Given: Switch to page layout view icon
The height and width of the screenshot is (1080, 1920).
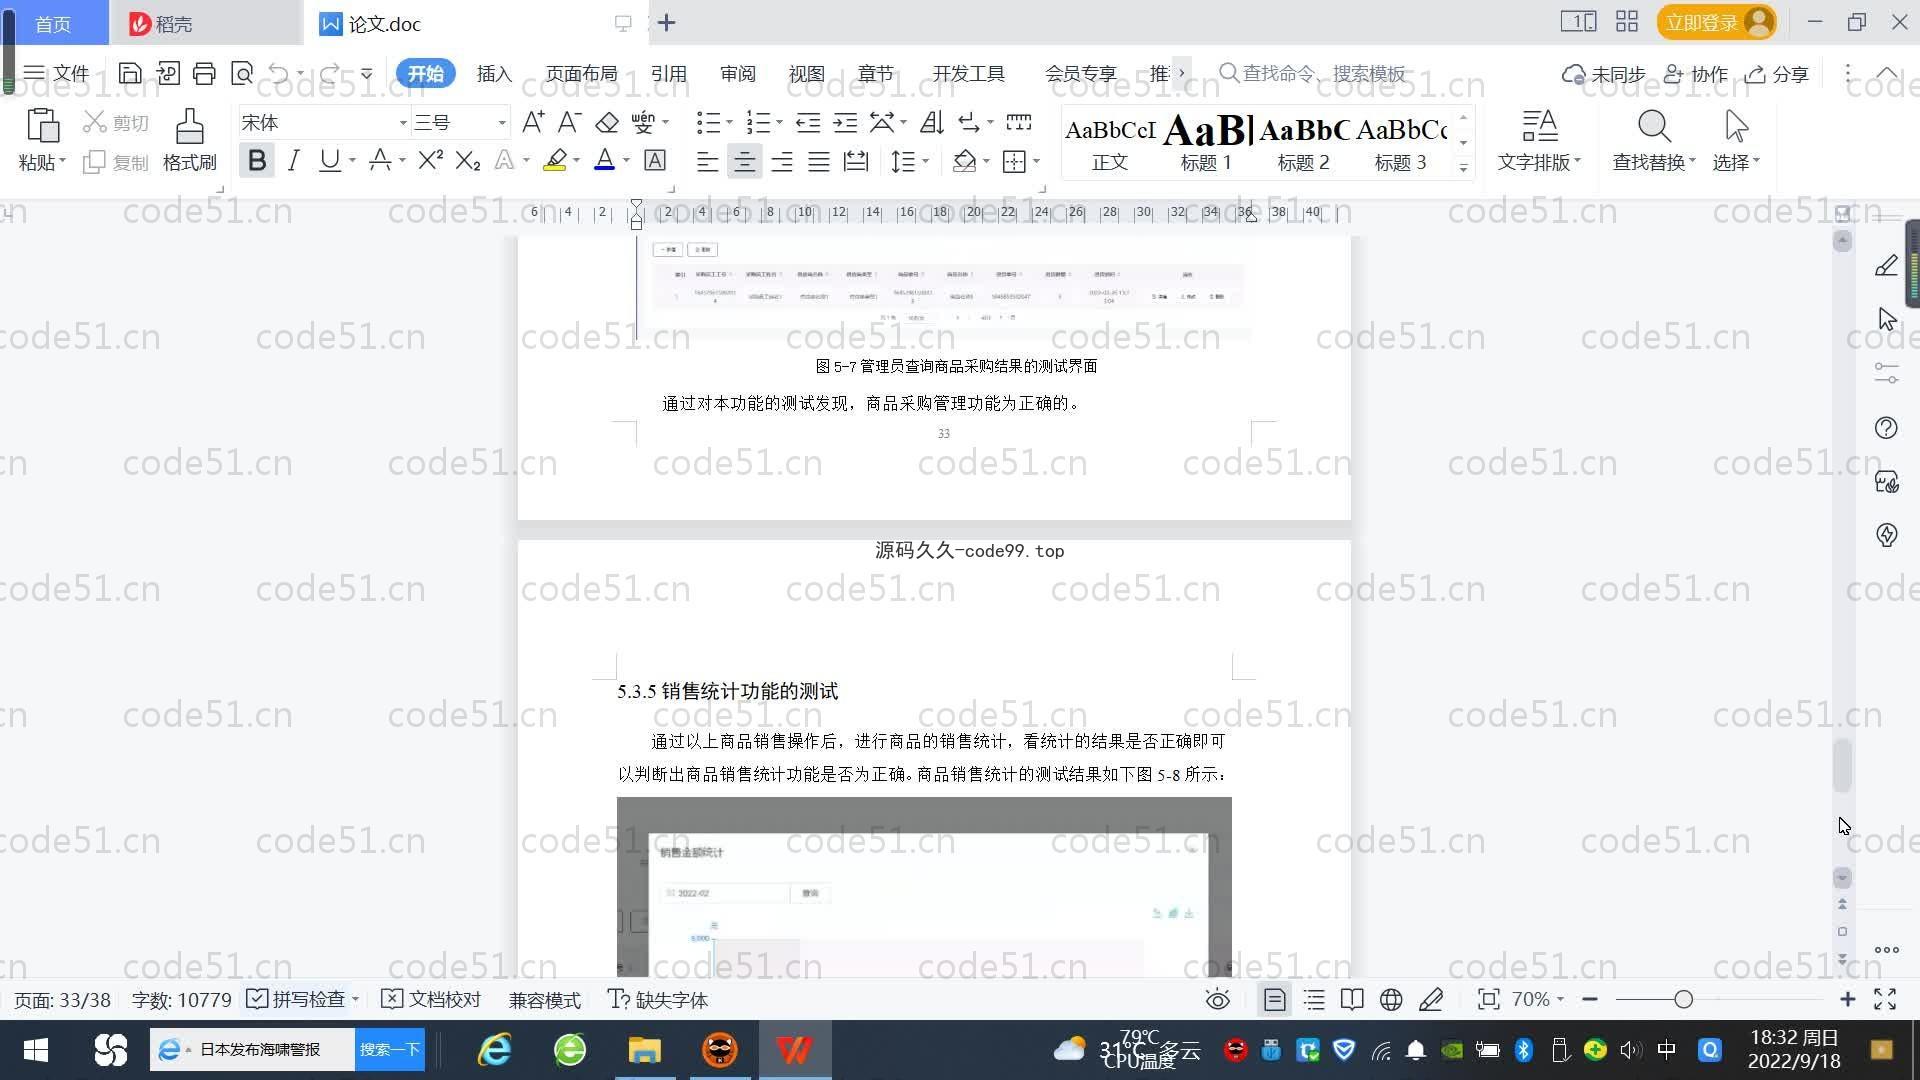Looking at the screenshot, I should tap(1274, 1000).
